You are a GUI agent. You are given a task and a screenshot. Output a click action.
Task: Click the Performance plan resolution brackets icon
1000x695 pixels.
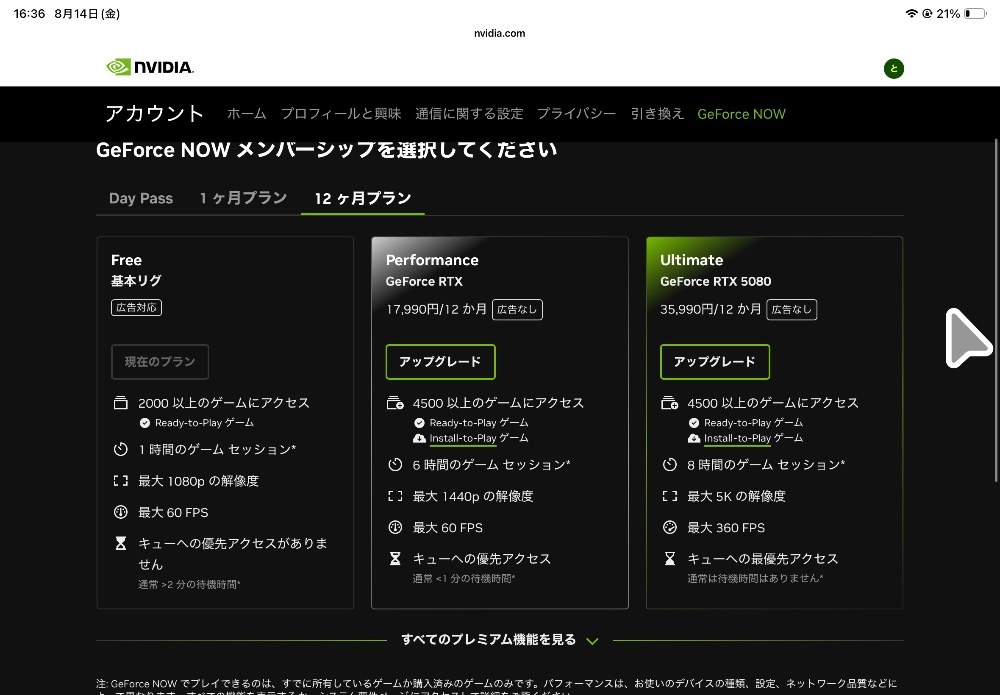coord(395,496)
